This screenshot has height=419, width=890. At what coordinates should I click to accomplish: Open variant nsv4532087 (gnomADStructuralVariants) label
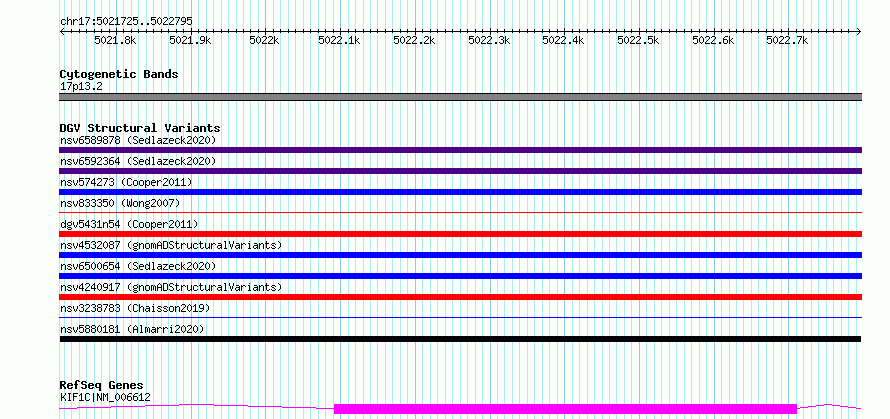(x=171, y=245)
